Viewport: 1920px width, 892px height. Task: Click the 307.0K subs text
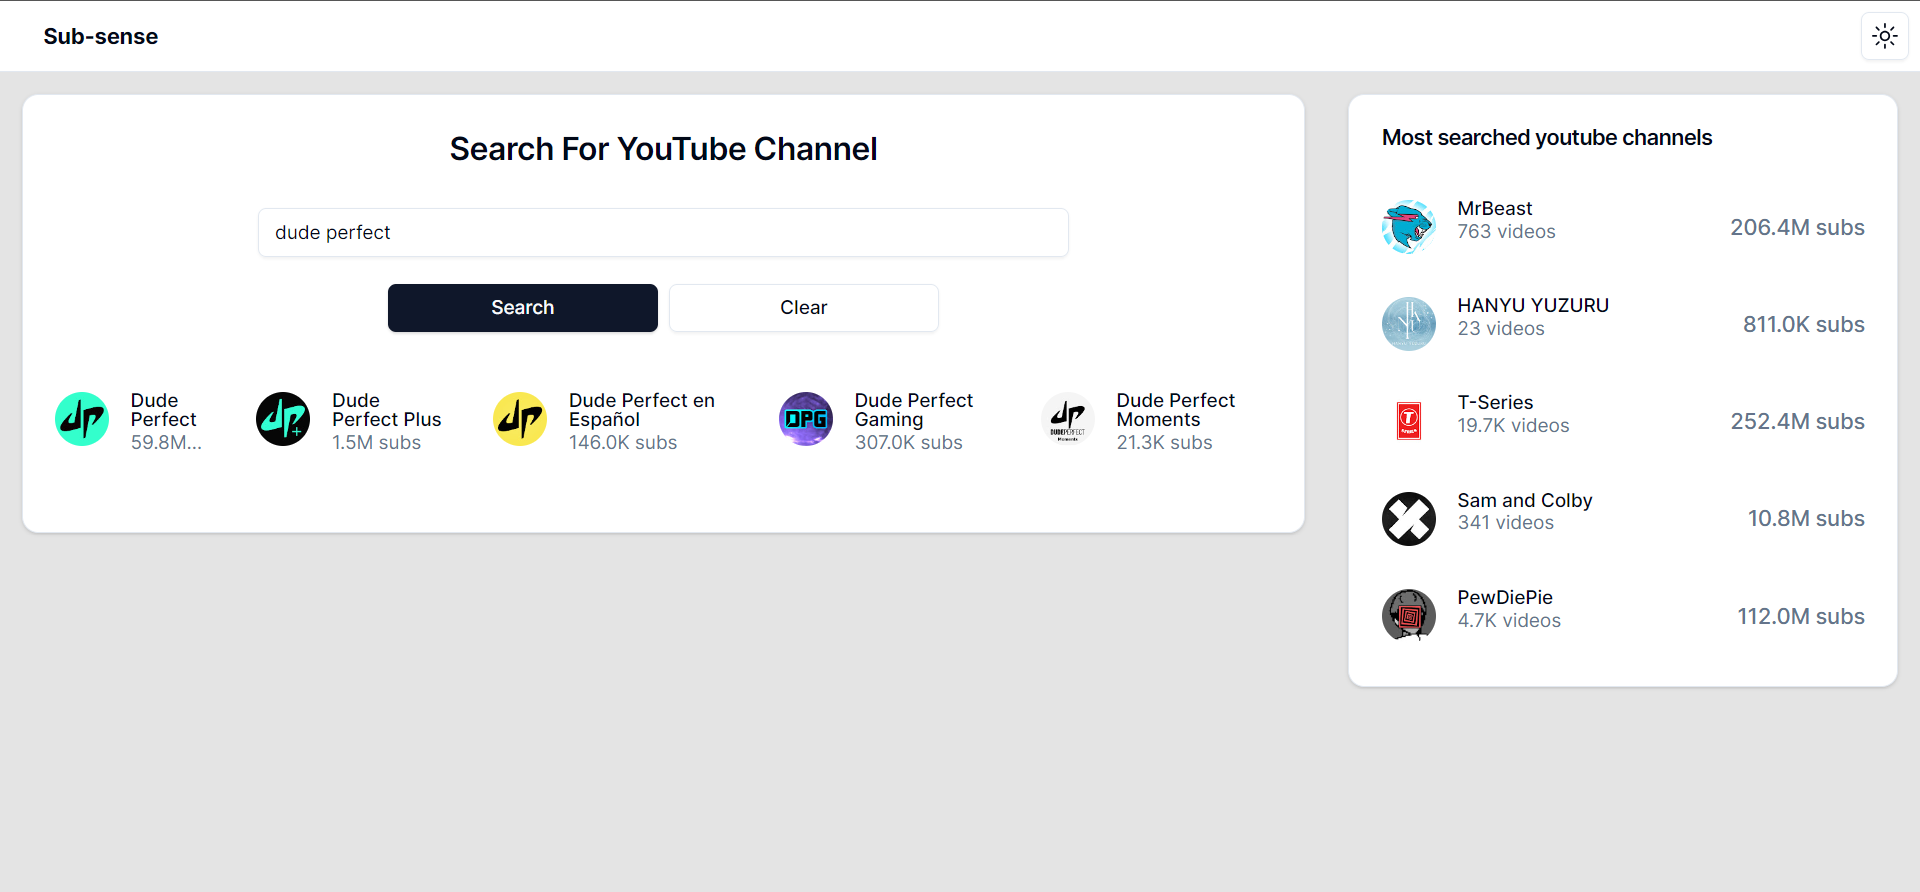click(x=909, y=442)
